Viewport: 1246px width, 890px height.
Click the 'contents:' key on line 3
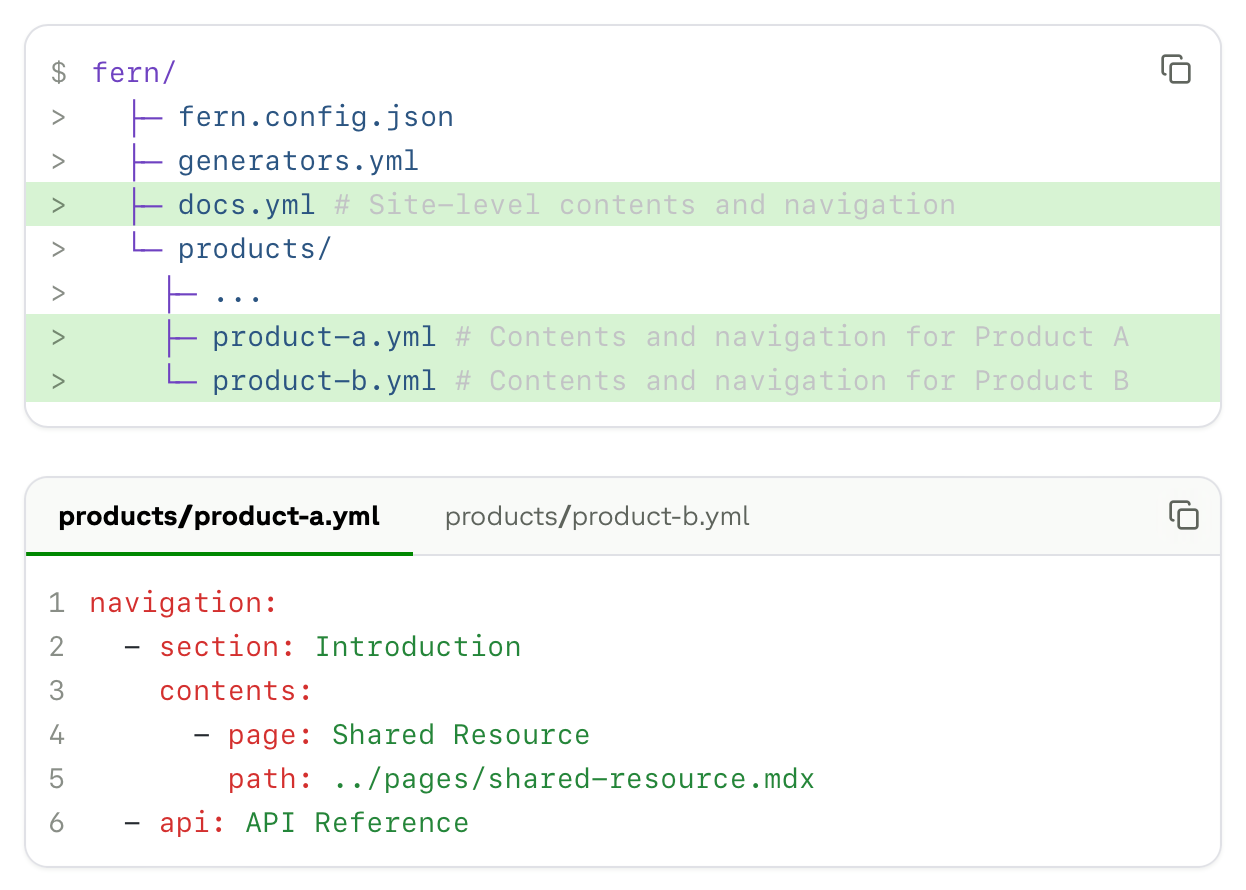pyautogui.click(x=236, y=691)
